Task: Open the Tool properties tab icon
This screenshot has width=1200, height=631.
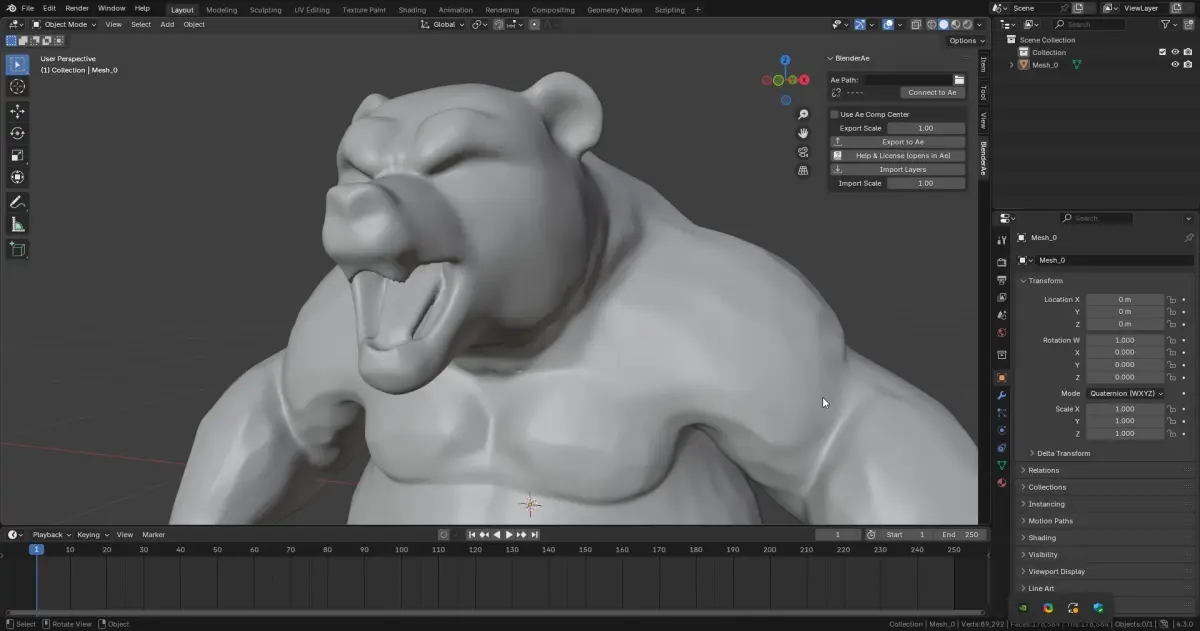Action: pyautogui.click(x=1001, y=240)
